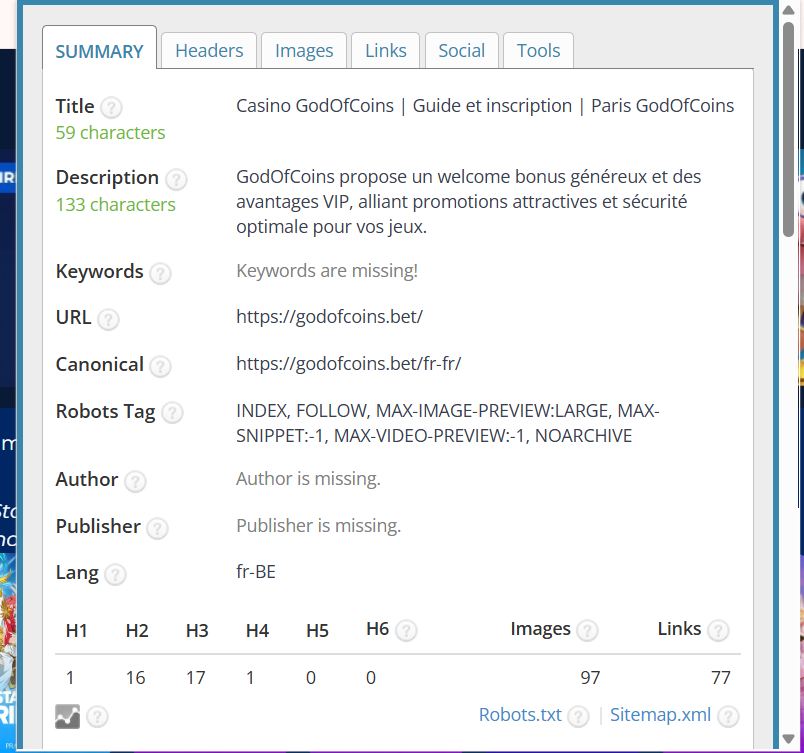Click the 'Author is missing.' message
Image resolution: width=804 pixels, height=753 pixels.
pyautogui.click(x=308, y=479)
